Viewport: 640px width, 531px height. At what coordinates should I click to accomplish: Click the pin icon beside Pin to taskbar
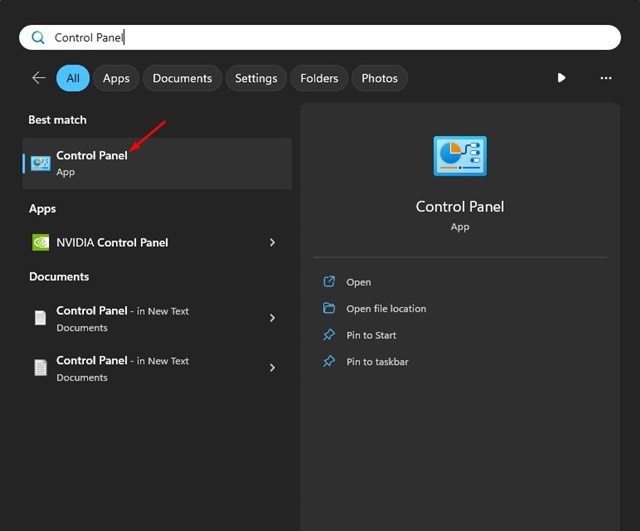tap(329, 361)
